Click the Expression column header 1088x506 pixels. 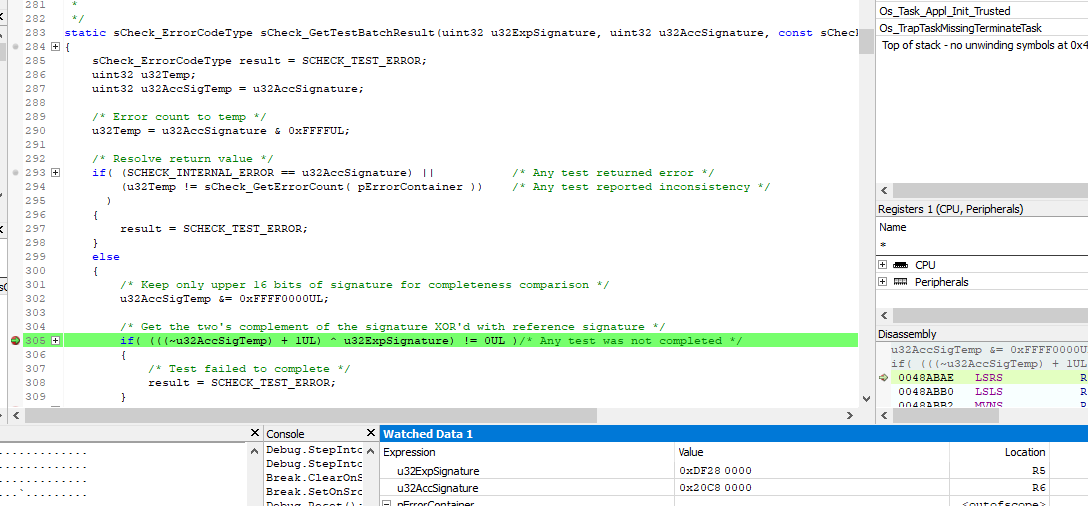coord(409,452)
